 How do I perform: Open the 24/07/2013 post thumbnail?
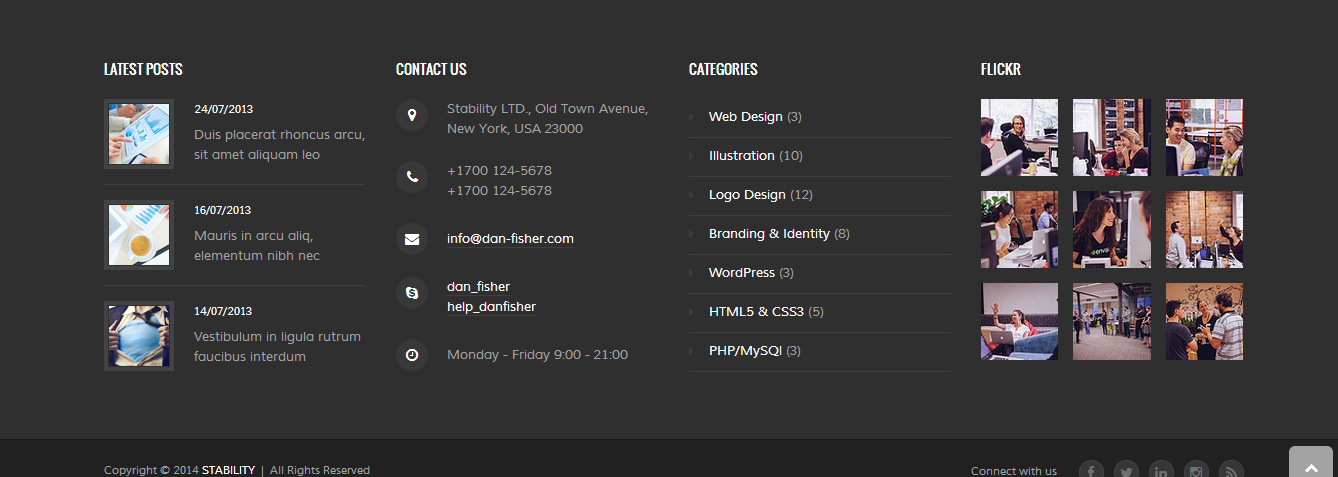pos(139,134)
